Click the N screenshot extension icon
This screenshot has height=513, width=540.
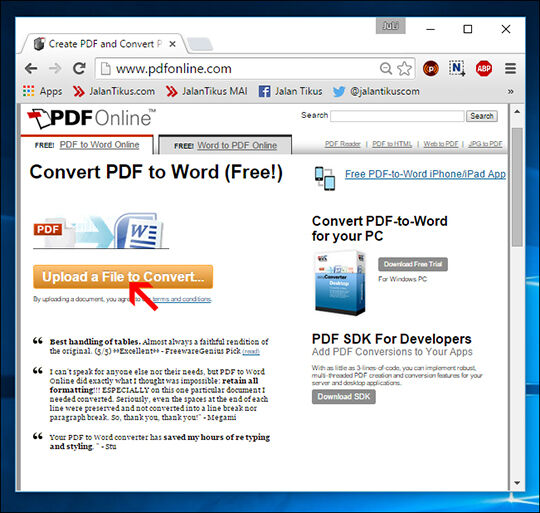(x=457, y=69)
